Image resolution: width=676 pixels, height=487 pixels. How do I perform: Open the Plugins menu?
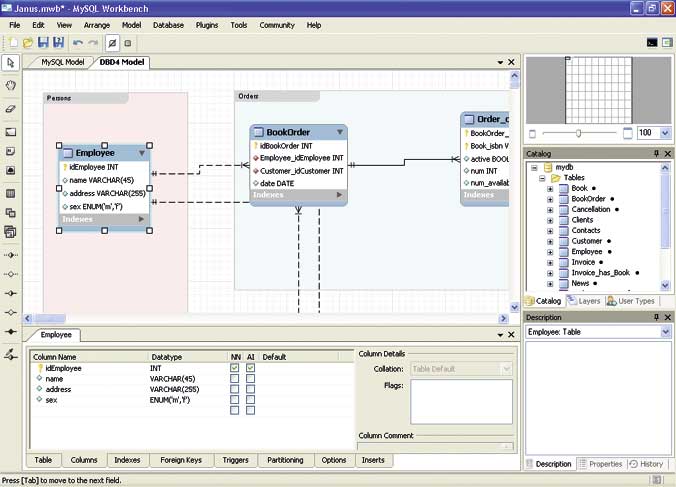(207, 25)
